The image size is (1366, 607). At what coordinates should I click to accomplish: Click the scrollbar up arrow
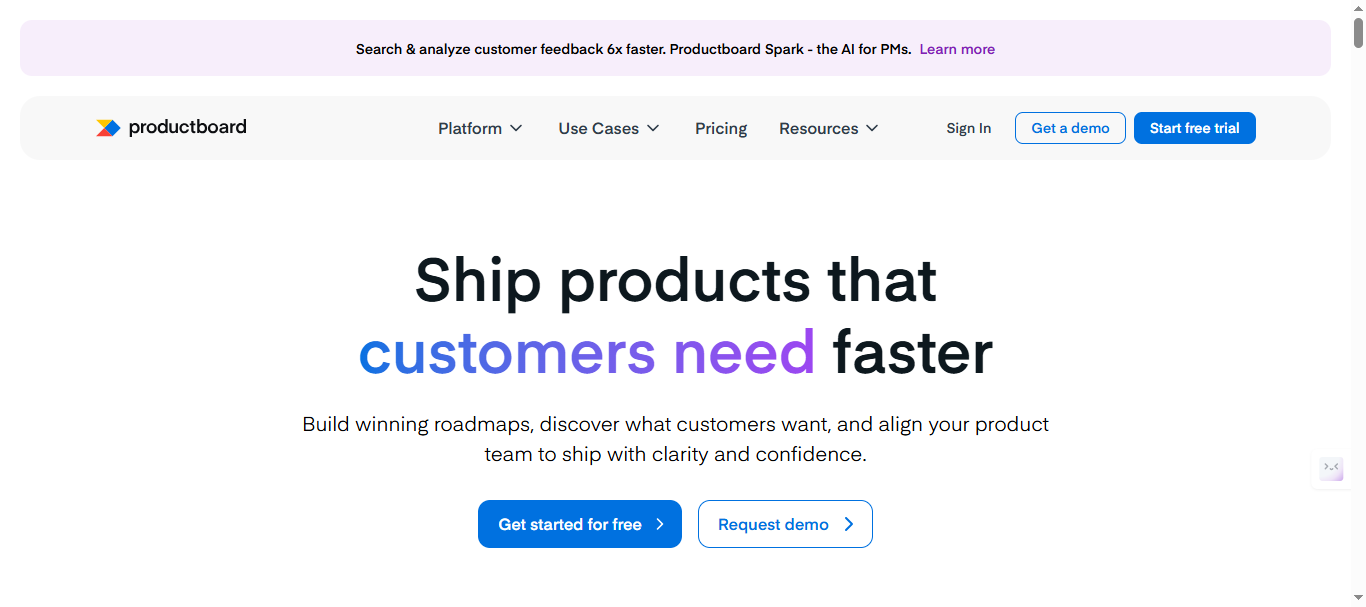click(x=1359, y=7)
